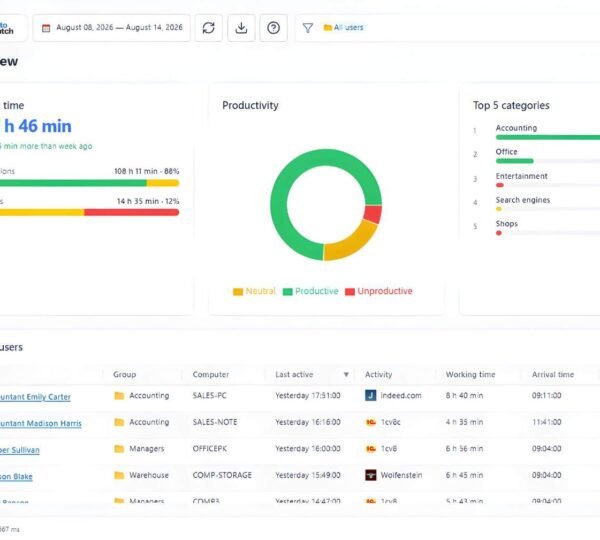Click the refresh data icon
600x540 pixels.
pos(209,28)
